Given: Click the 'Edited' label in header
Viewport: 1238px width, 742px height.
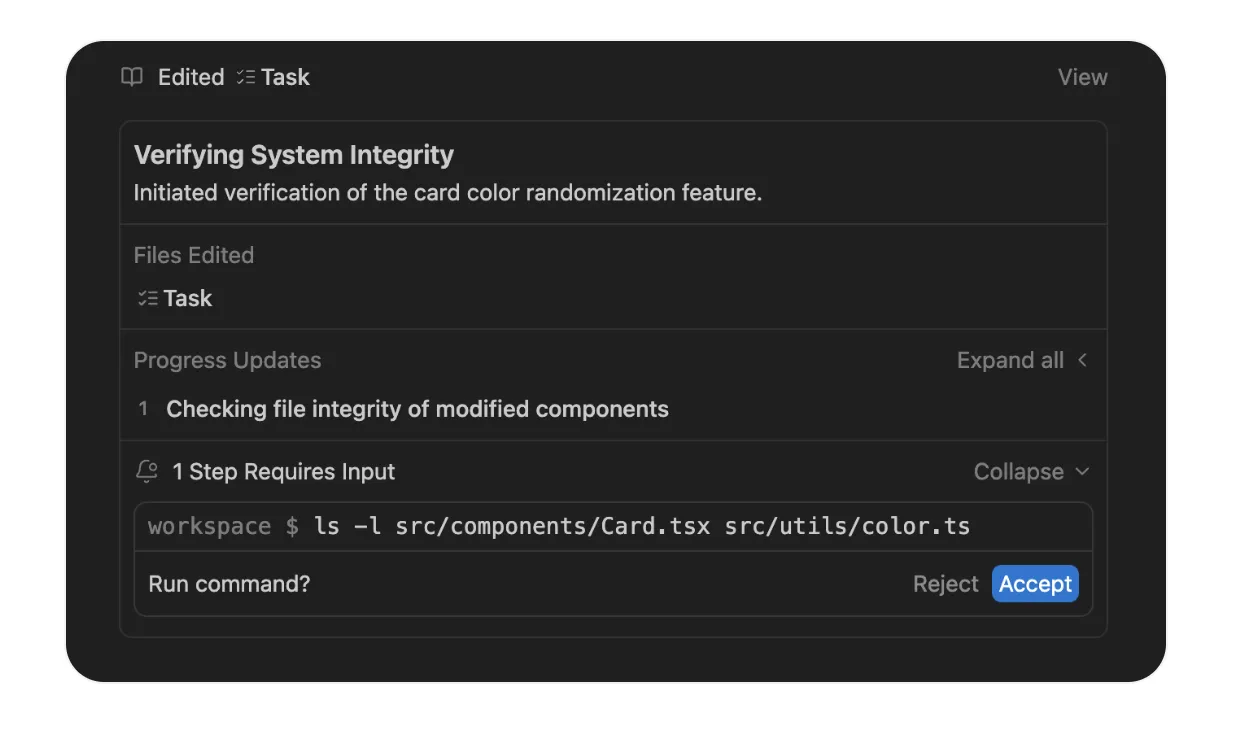Looking at the screenshot, I should (x=191, y=77).
